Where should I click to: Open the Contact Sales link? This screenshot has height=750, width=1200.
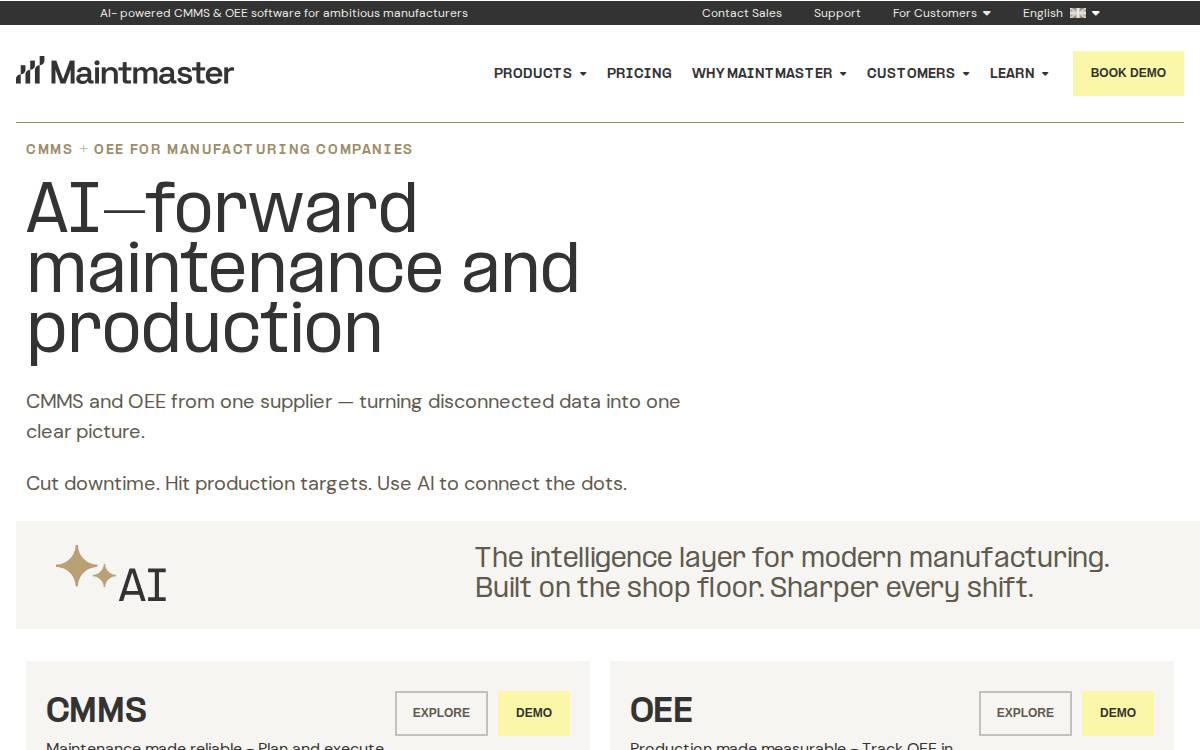[742, 13]
